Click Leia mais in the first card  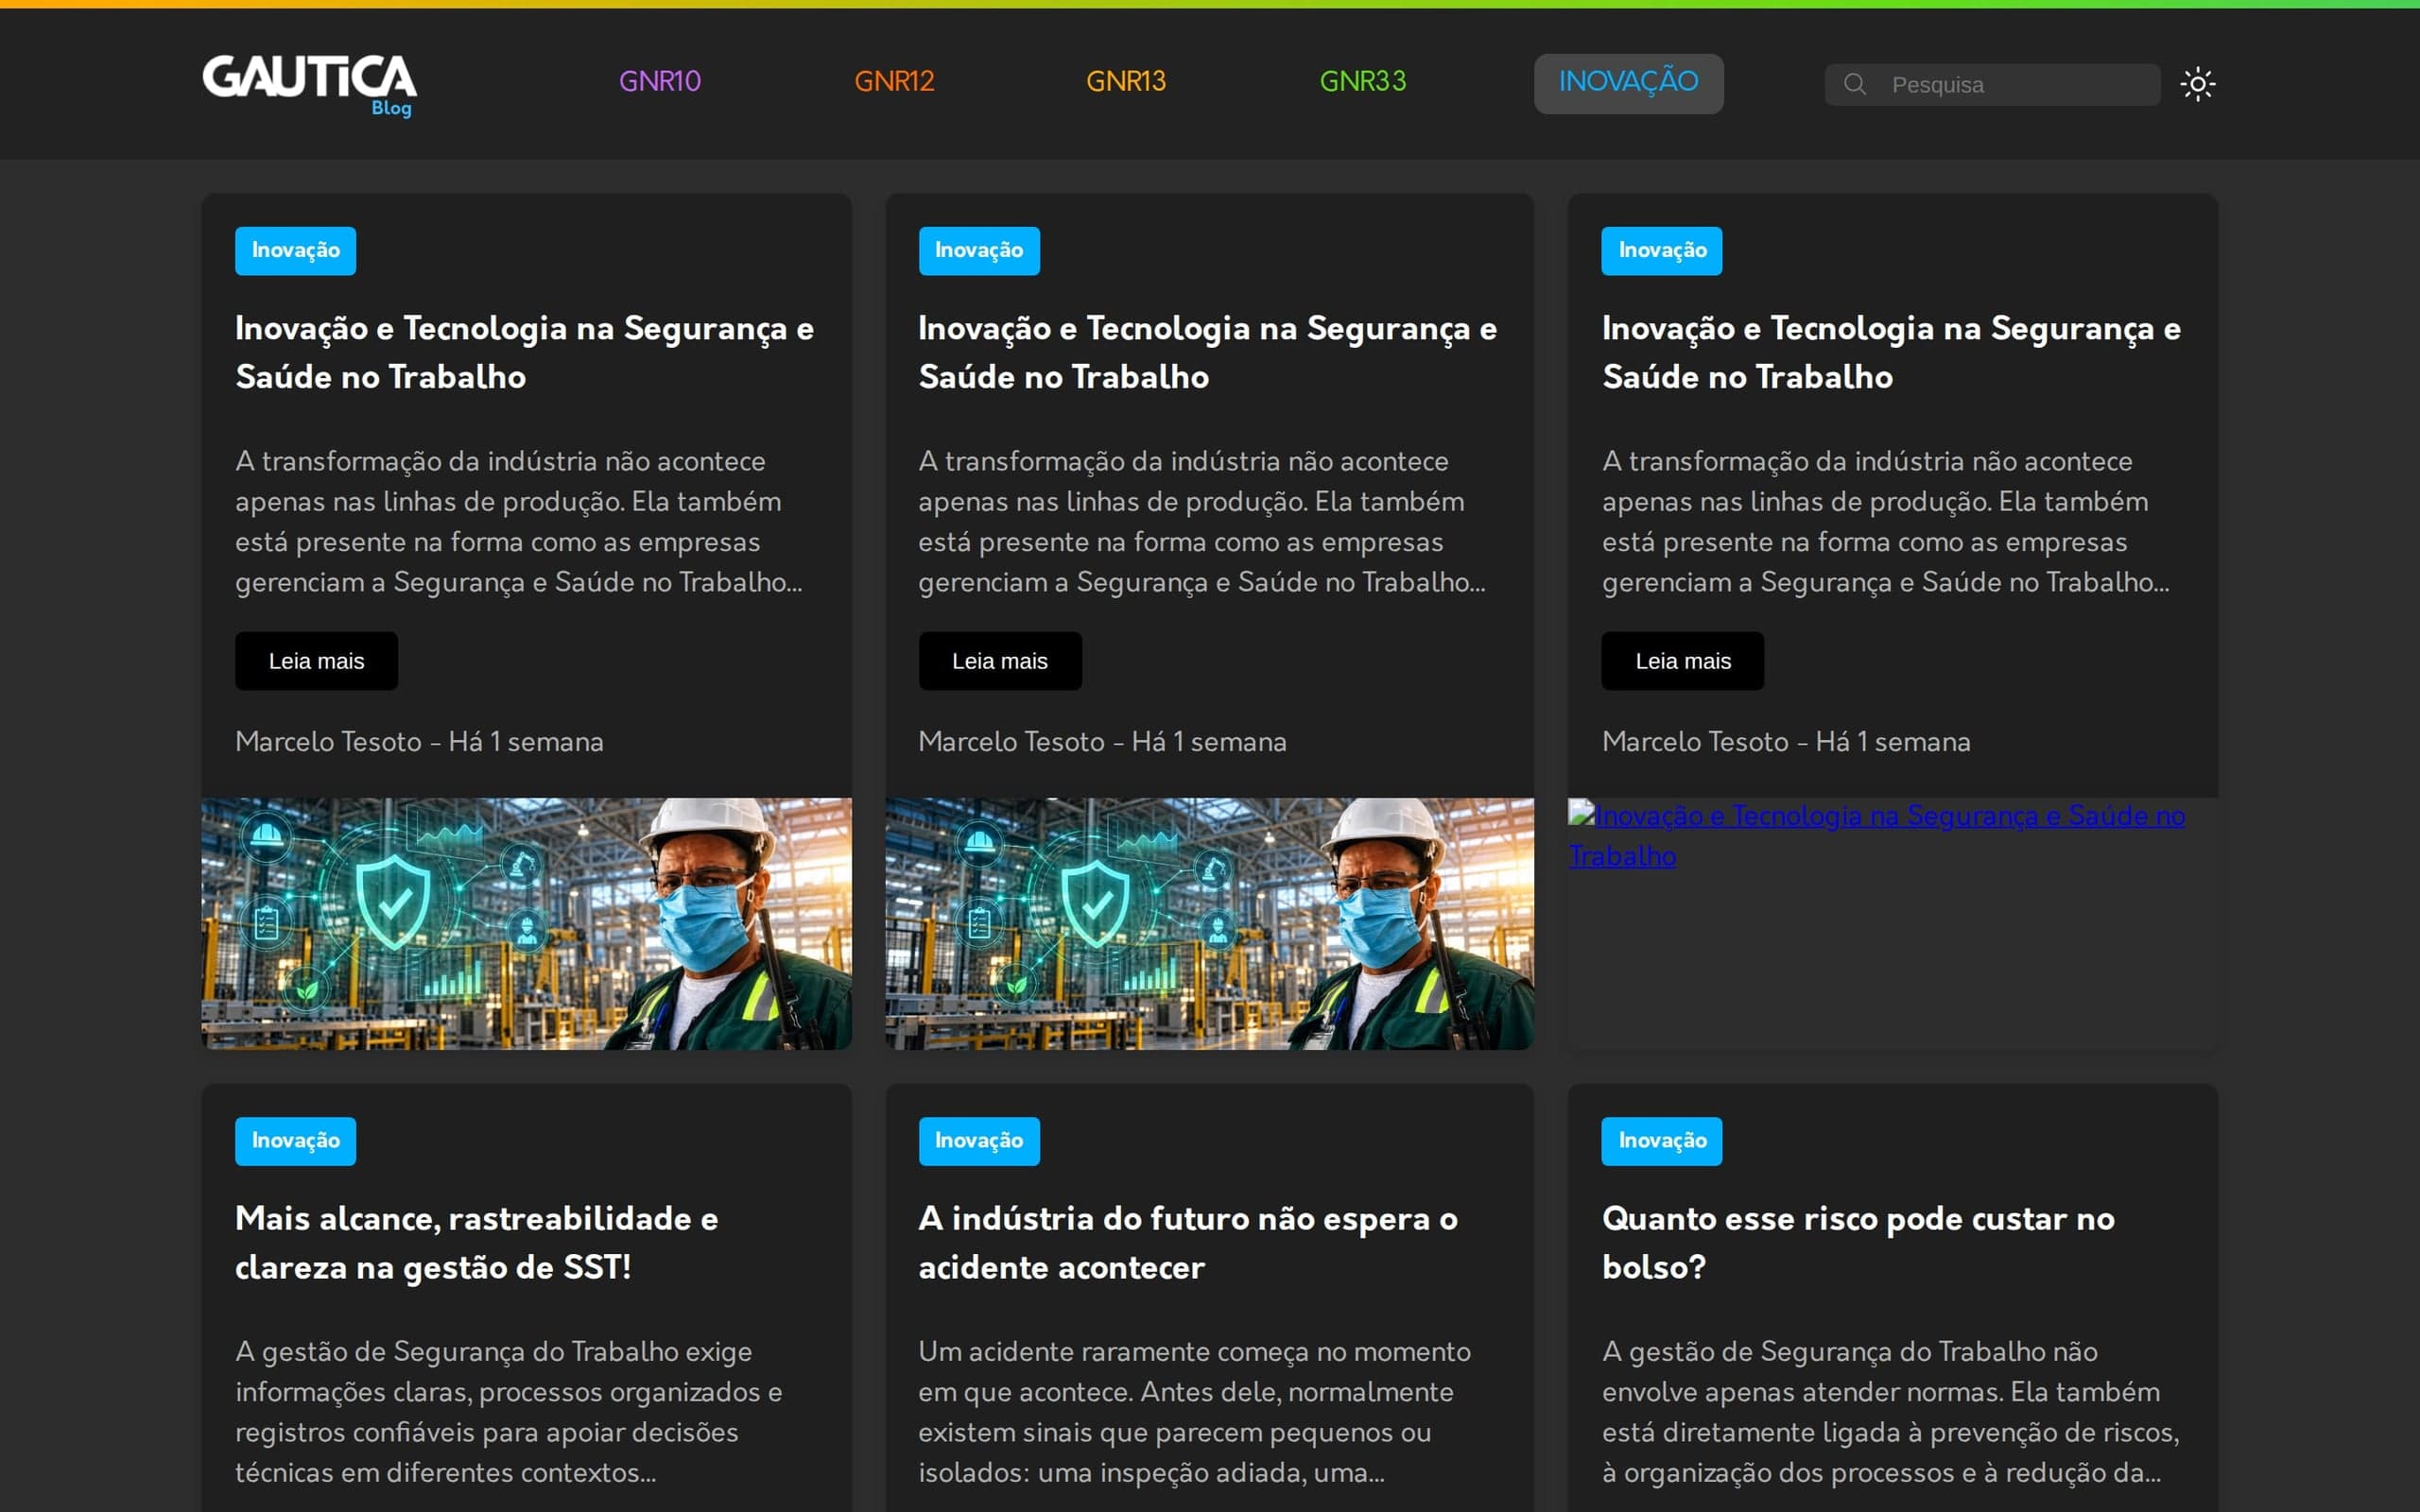316,661
